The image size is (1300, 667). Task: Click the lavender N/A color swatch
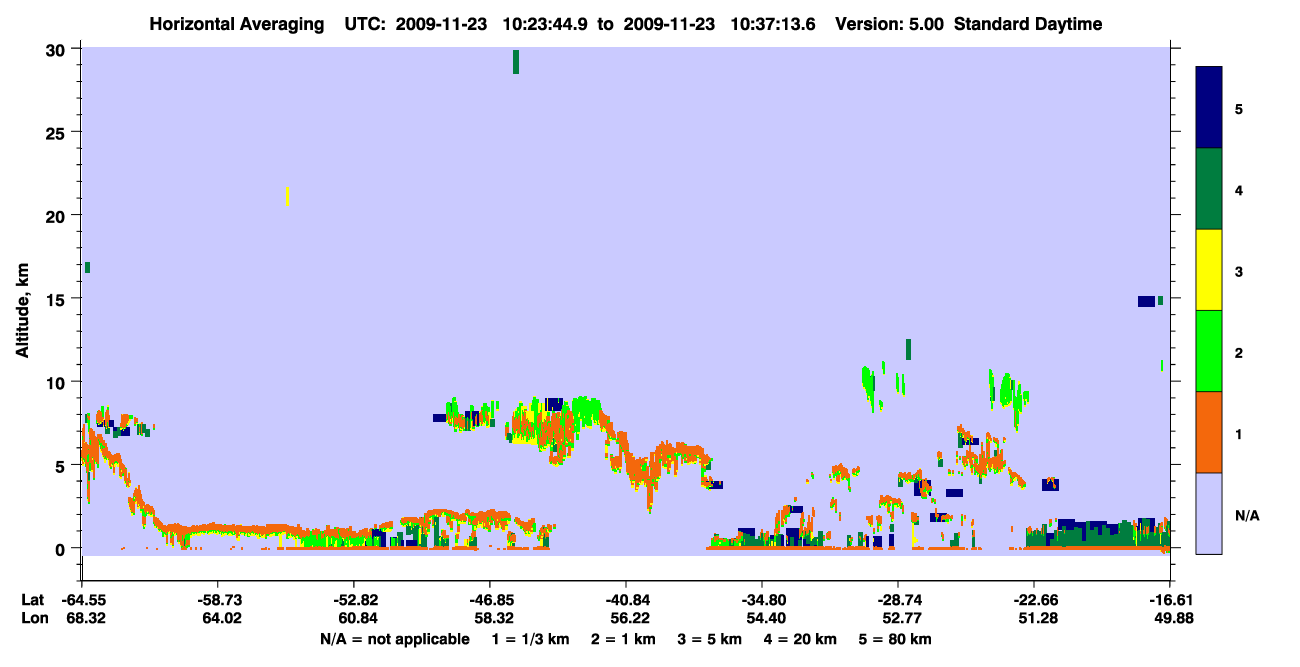[1209, 513]
